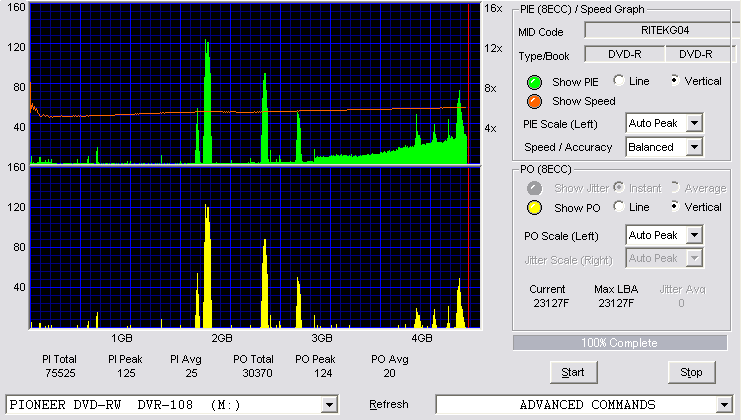Toggle the grey Show Jitter indicator
This screenshot has height=420, width=742.
point(534,188)
